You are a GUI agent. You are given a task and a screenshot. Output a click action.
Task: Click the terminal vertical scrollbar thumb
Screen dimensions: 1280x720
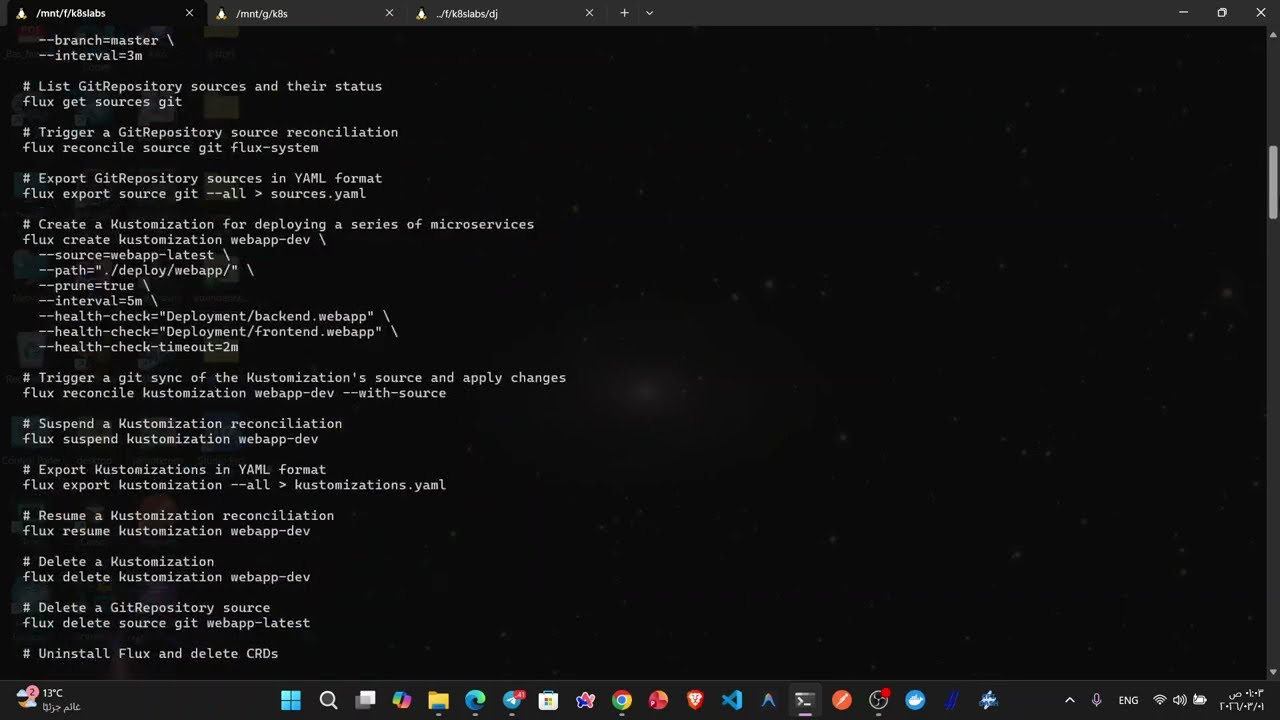point(1273,182)
